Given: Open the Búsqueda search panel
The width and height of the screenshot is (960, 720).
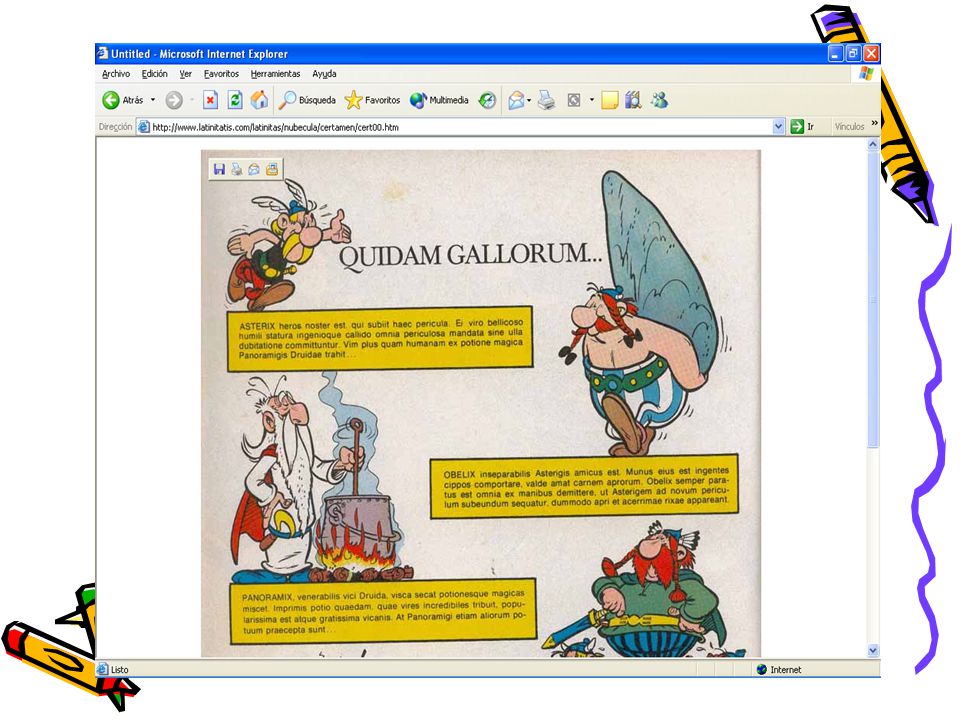Looking at the screenshot, I should 307,100.
